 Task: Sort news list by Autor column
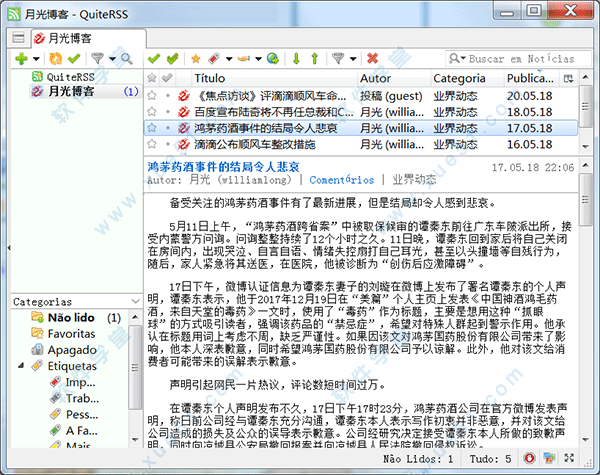[x=394, y=78]
